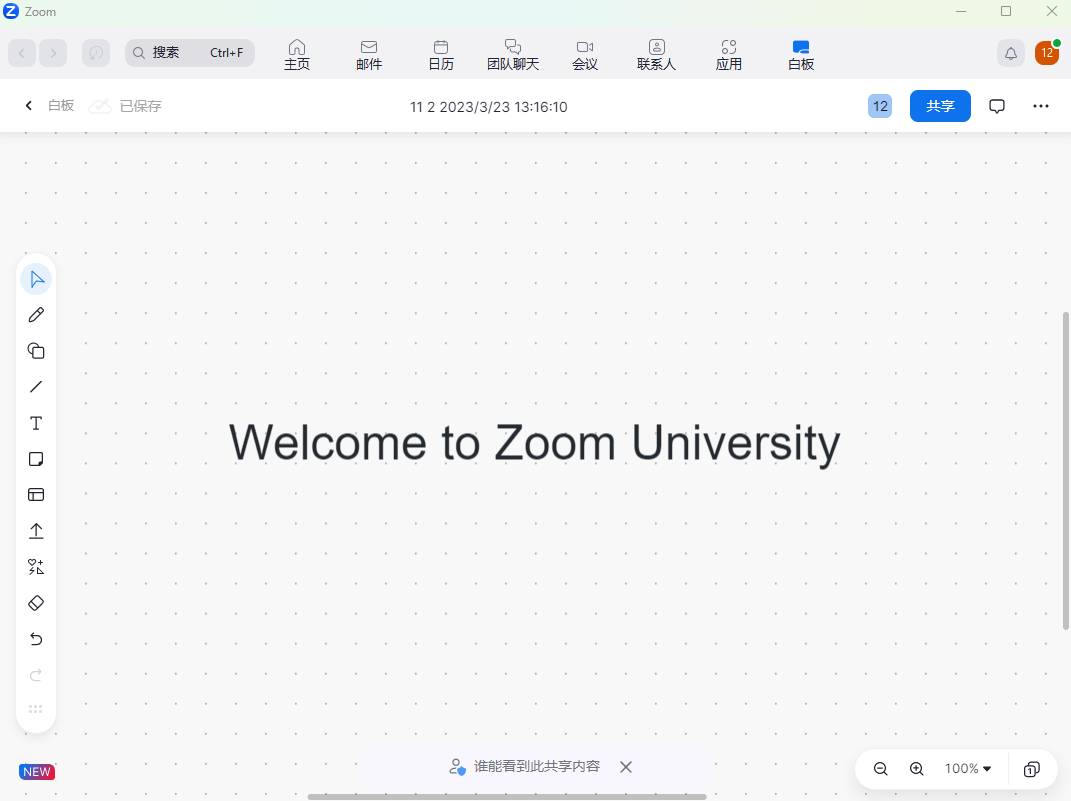Image resolution: width=1071 pixels, height=801 pixels.
Task: Dismiss the 谁能看到此共享内容 banner
Action: tap(626, 767)
